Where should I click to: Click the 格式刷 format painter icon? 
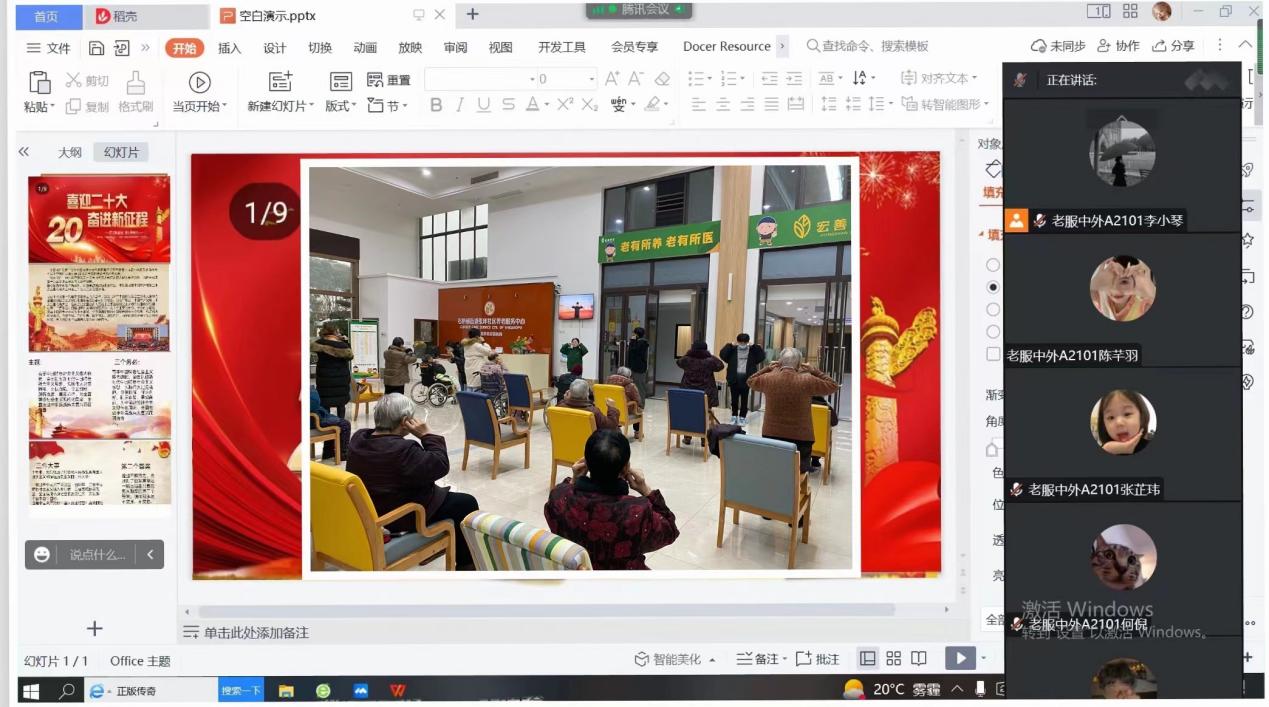[135, 83]
